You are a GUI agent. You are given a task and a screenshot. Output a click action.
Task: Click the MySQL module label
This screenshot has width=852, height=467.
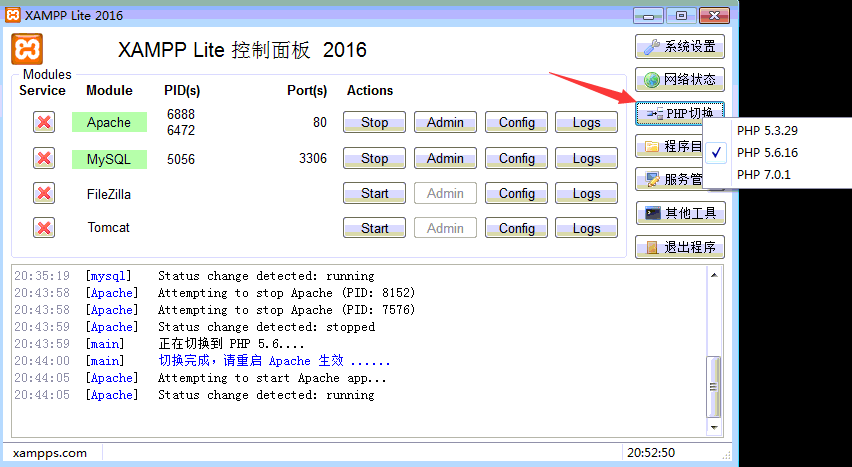pyautogui.click(x=109, y=159)
